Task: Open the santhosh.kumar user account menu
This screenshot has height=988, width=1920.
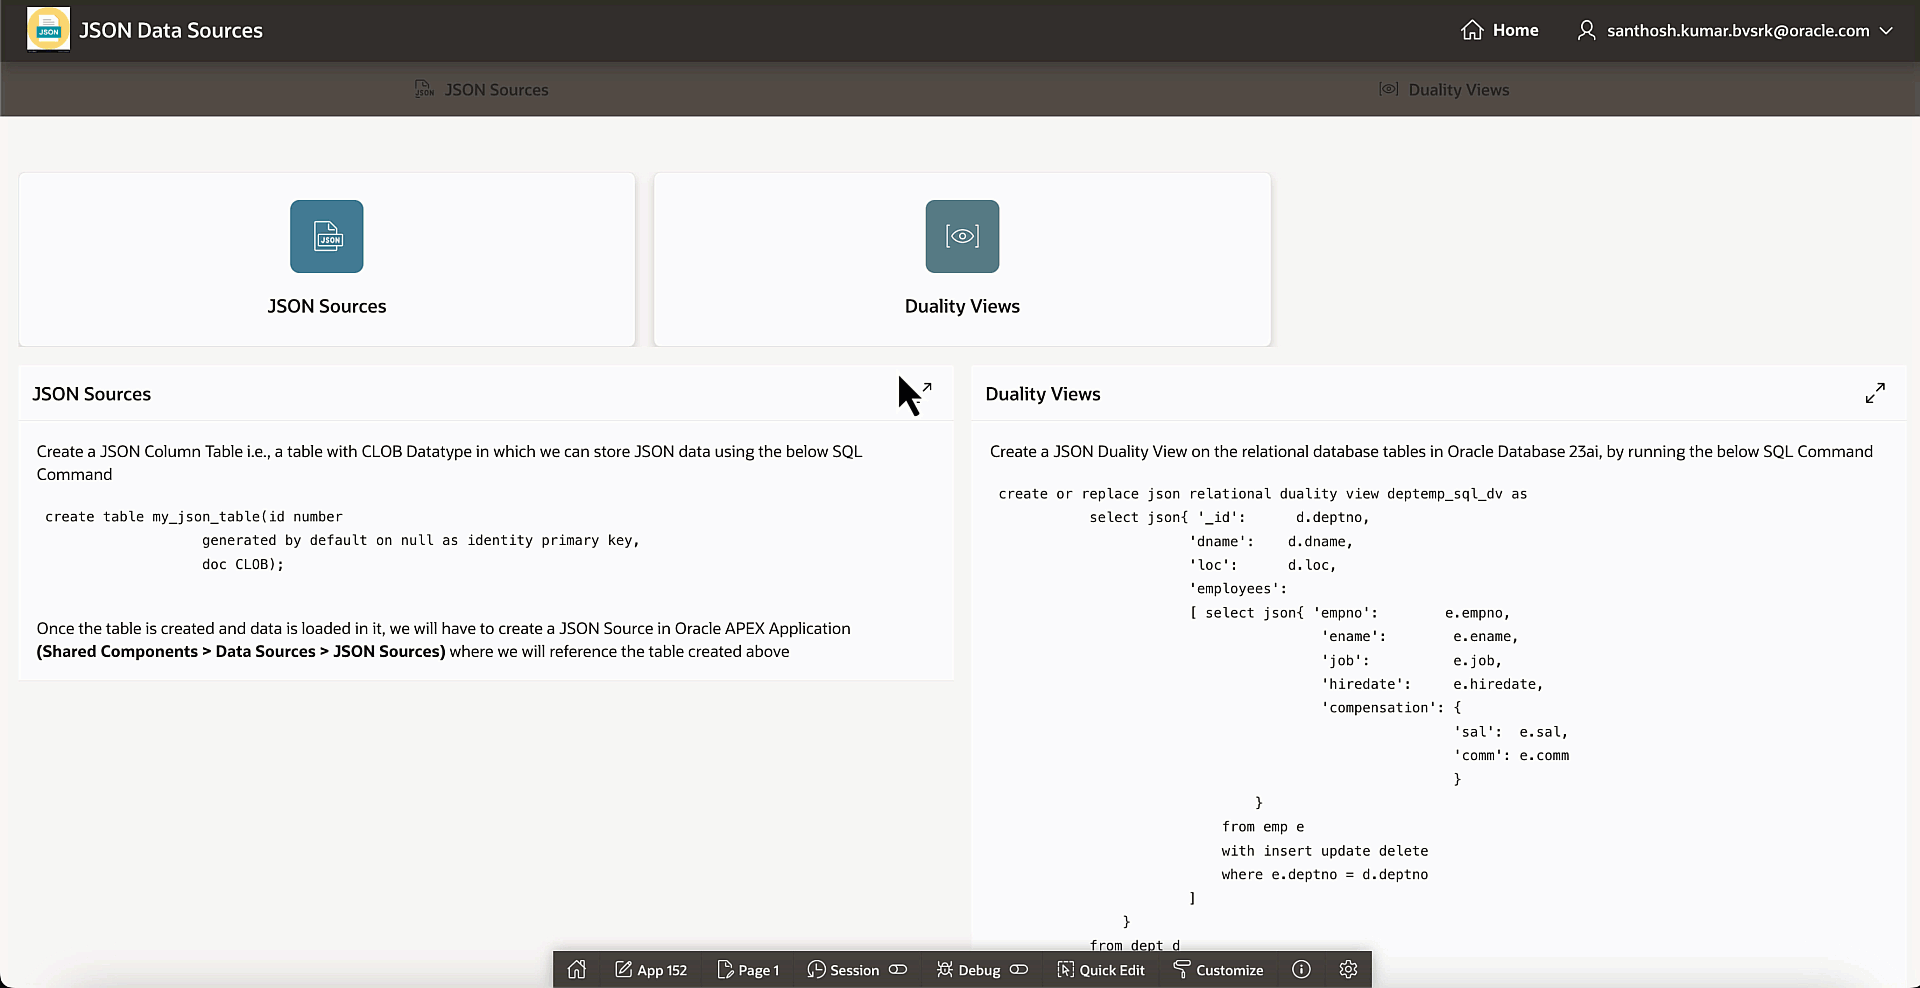Action: tap(1735, 30)
